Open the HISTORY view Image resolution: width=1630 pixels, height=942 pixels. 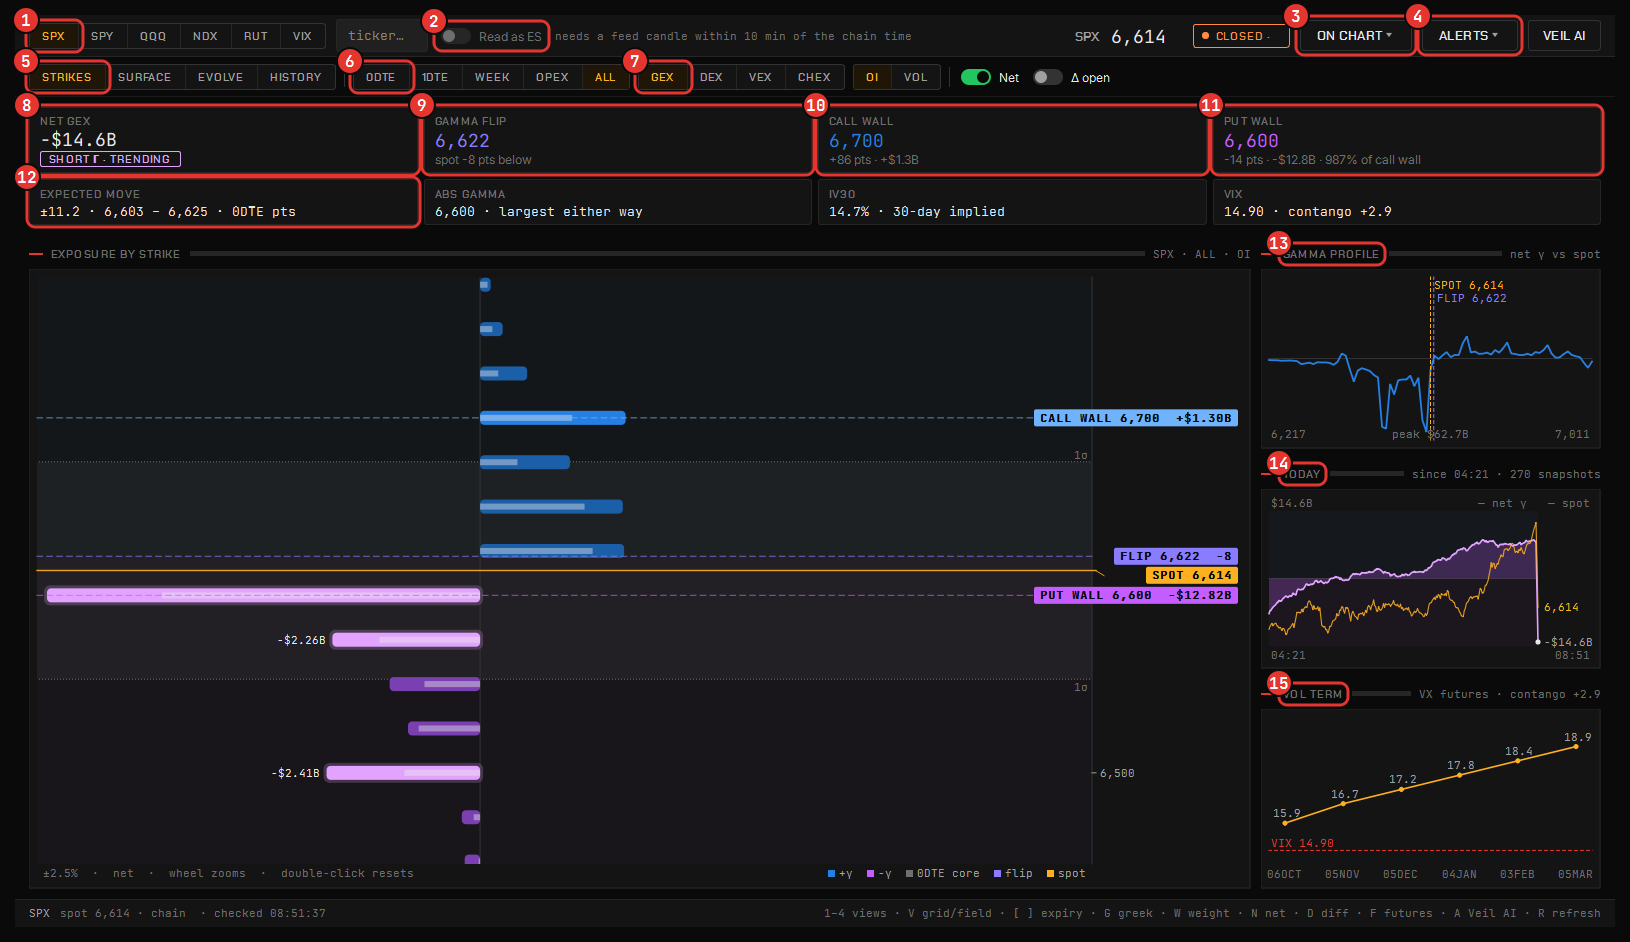296,77
